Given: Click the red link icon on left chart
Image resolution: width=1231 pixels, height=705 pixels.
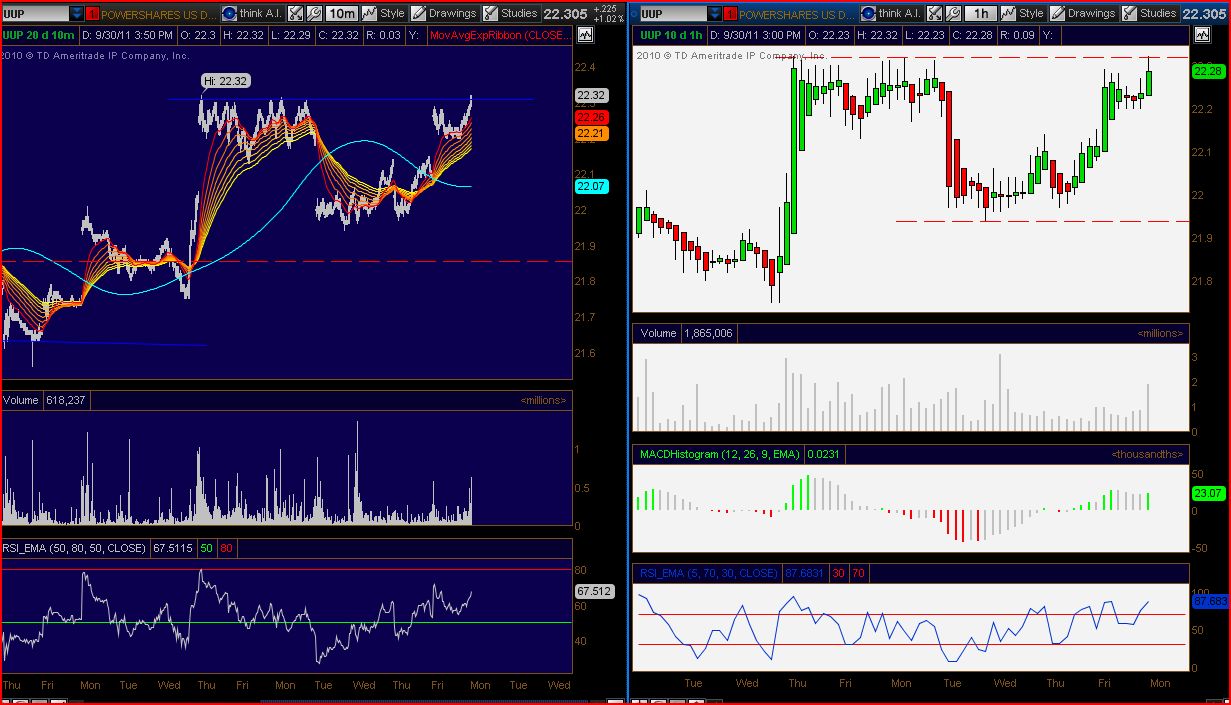Looking at the screenshot, I should [x=92, y=13].
